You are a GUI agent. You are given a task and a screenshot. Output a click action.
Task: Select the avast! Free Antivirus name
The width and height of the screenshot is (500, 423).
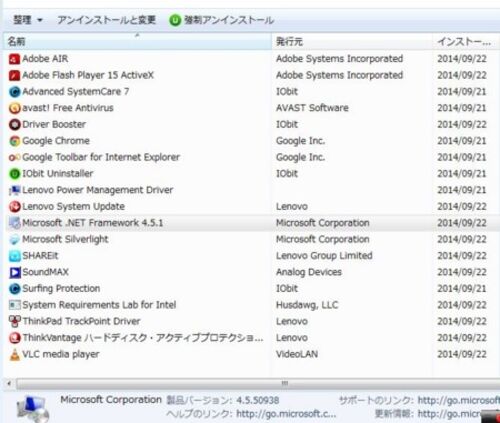(68, 108)
